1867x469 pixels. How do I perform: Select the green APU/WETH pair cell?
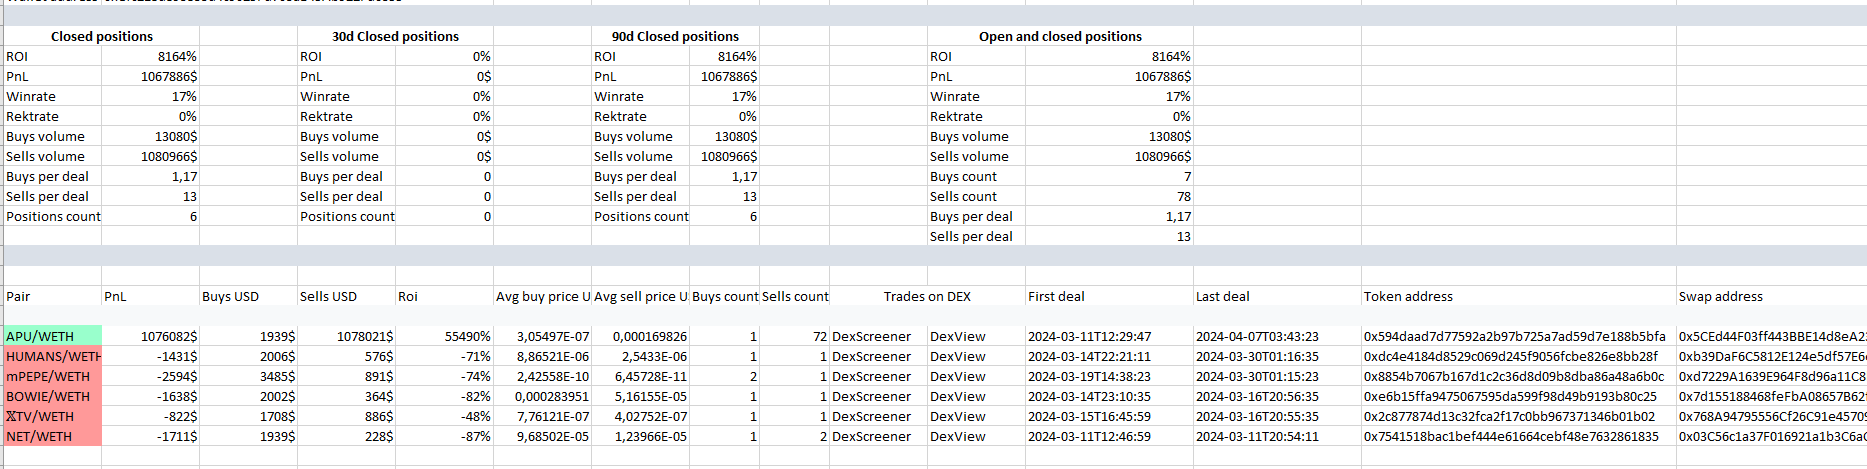[52, 337]
